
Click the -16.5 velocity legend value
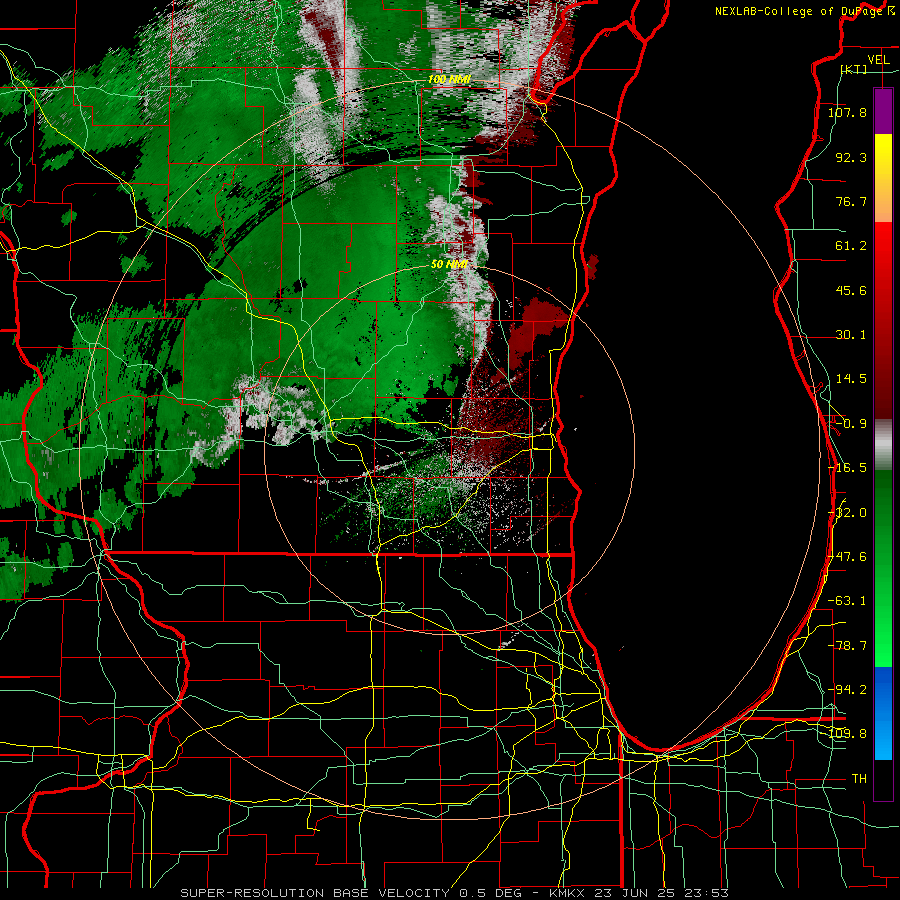click(x=847, y=468)
